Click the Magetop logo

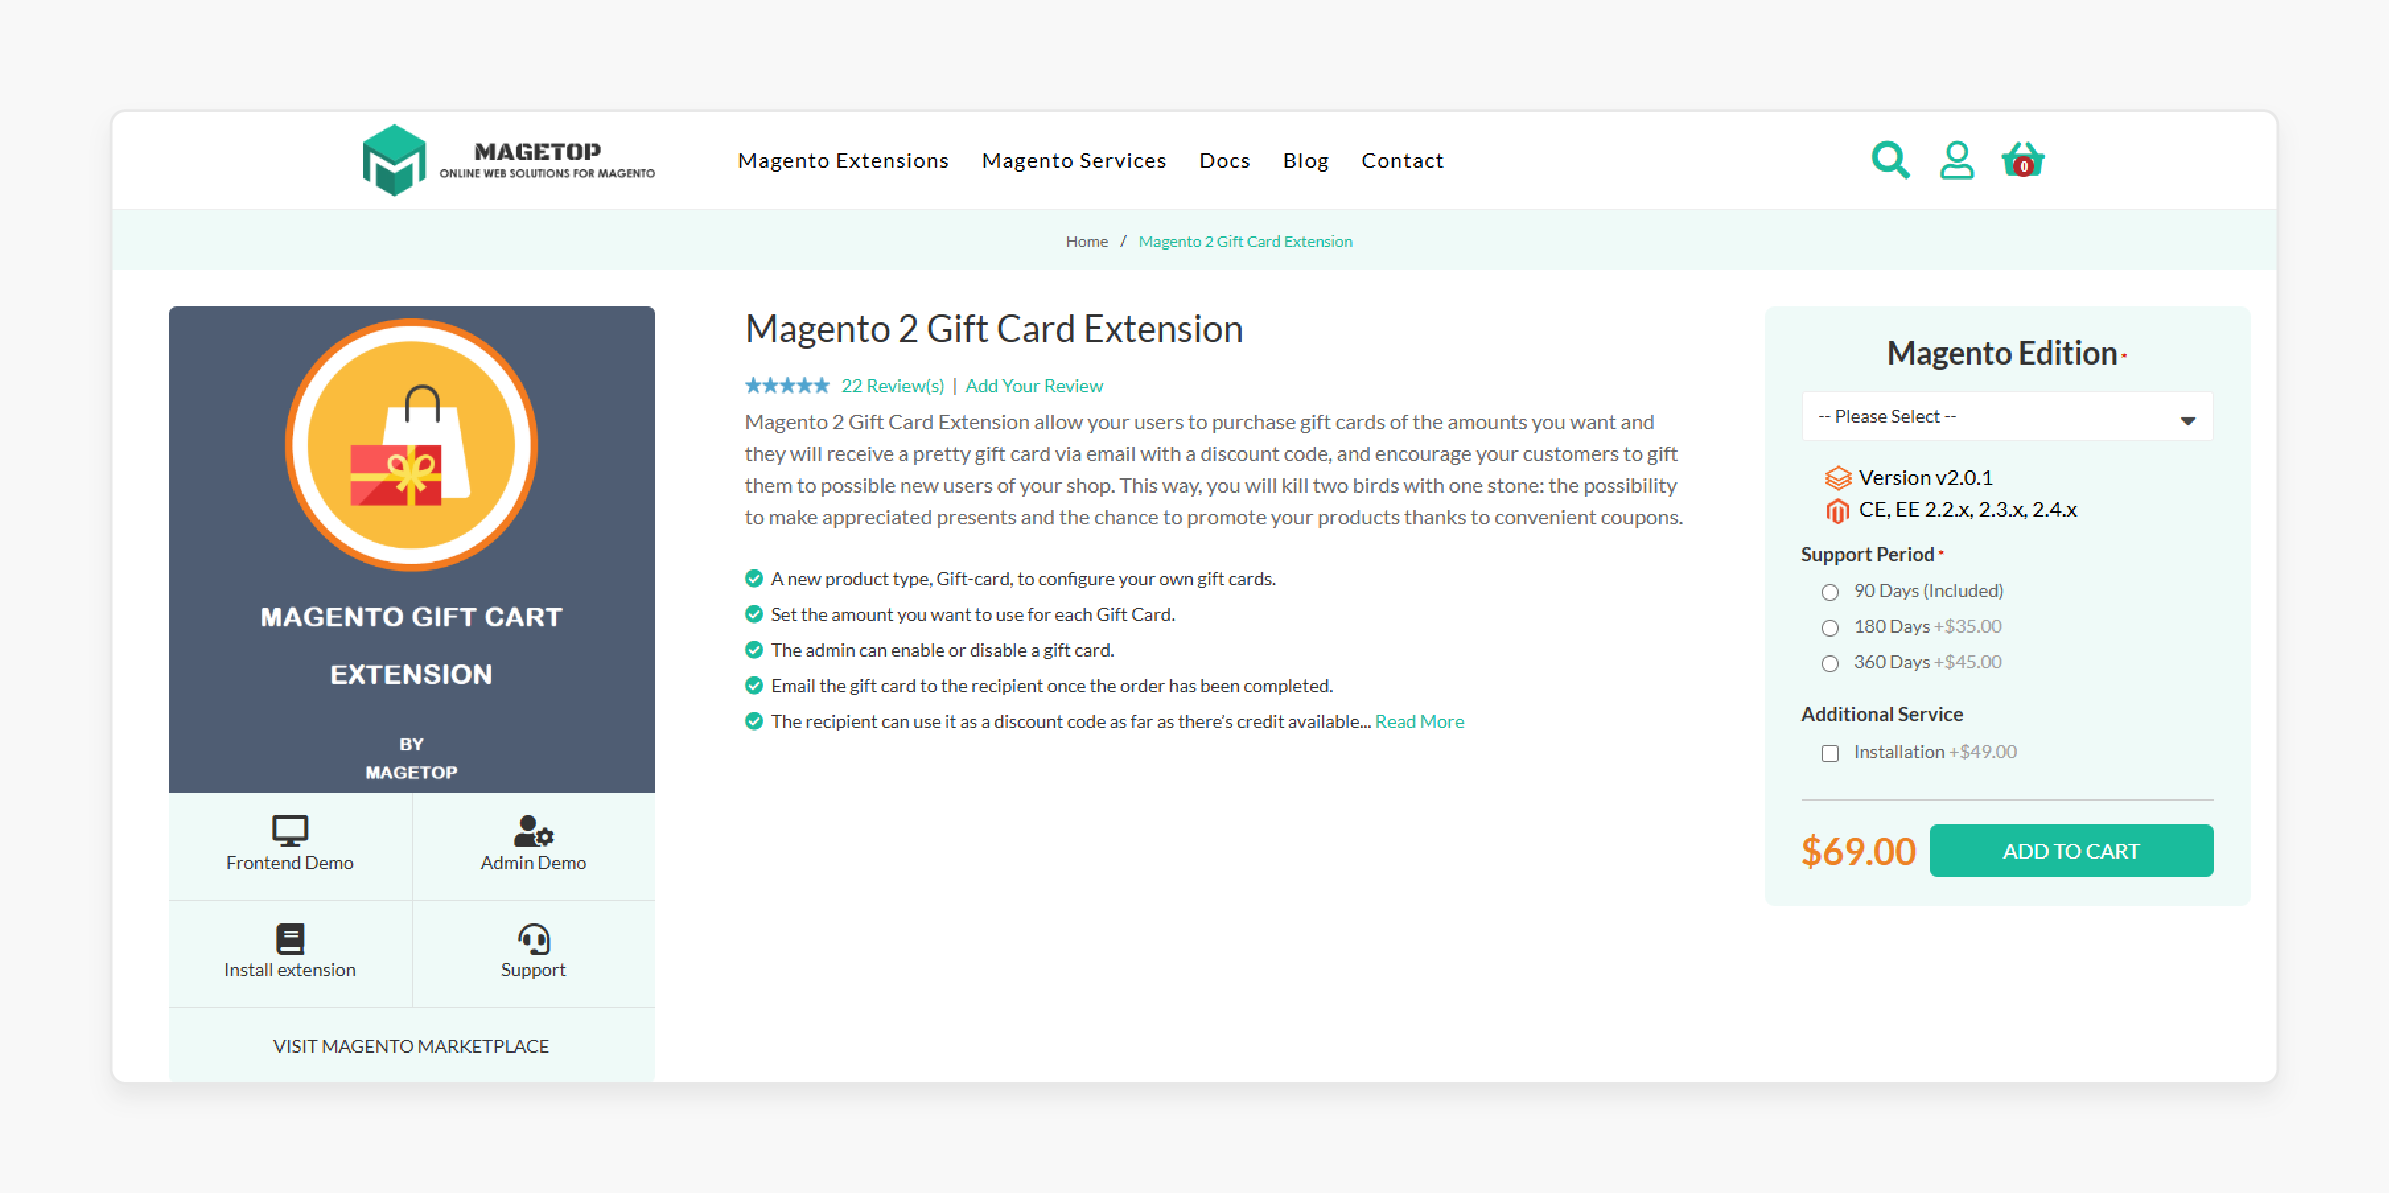pos(508,160)
